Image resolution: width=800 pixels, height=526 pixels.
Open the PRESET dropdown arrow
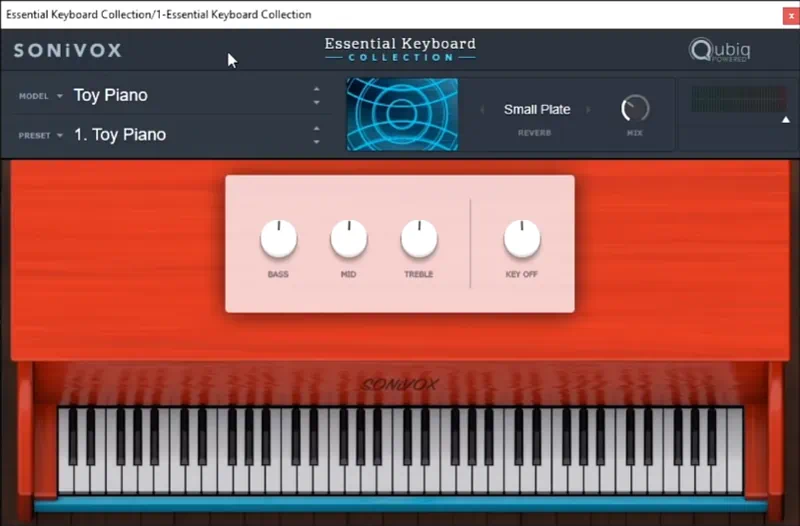click(60, 136)
